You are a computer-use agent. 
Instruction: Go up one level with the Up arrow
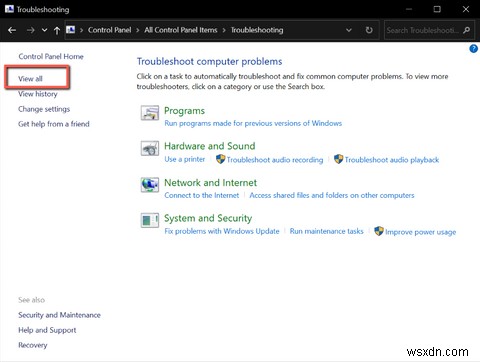tap(57, 30)
